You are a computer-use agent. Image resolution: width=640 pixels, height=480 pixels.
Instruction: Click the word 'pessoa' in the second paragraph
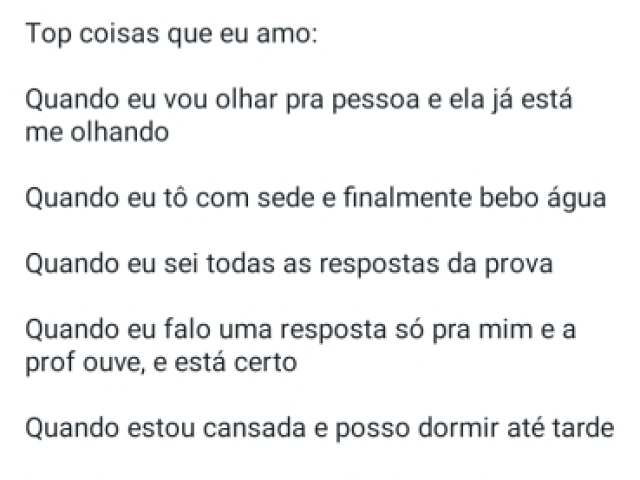pyautogui.click(x=376, y=101)
